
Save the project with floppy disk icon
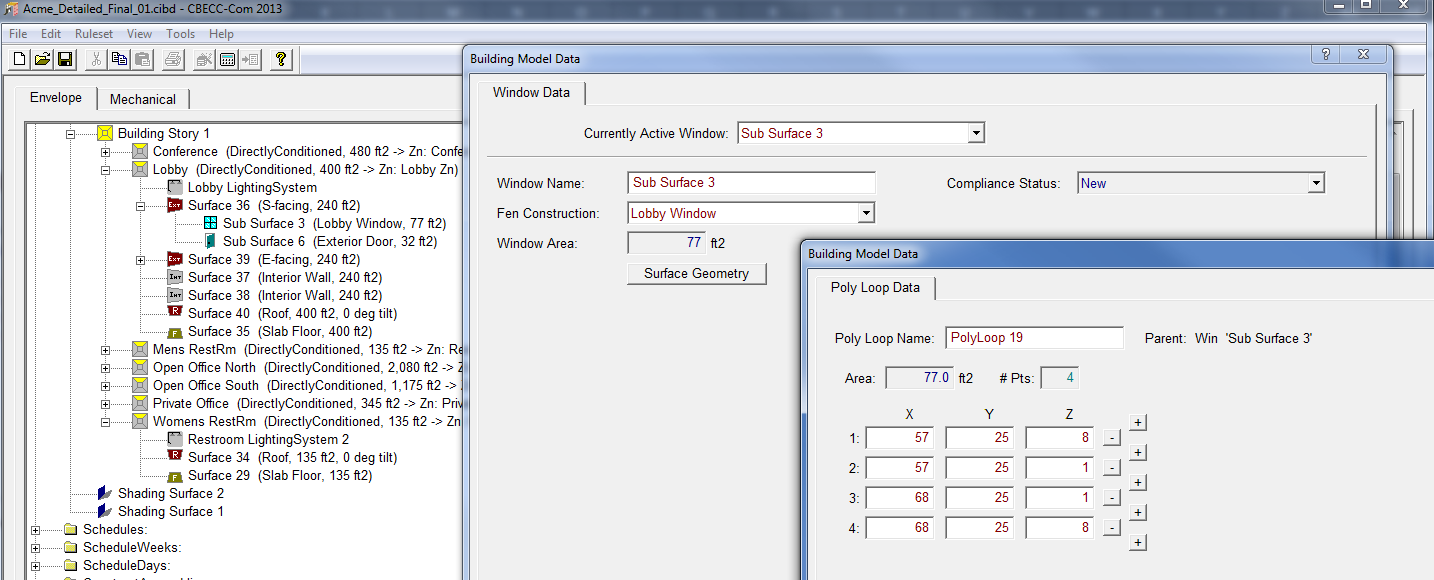click(x=65, y=59)
